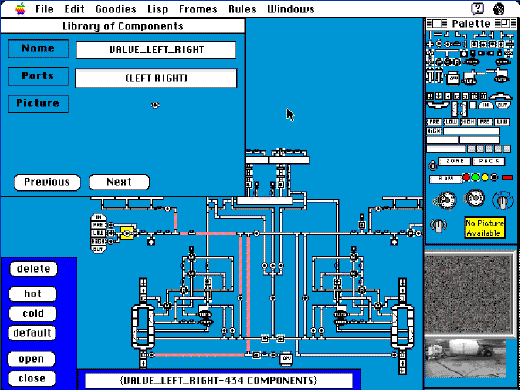Pick the OUT component in Palette
Screen dimensions: 520x390
(x=502, y=106)
